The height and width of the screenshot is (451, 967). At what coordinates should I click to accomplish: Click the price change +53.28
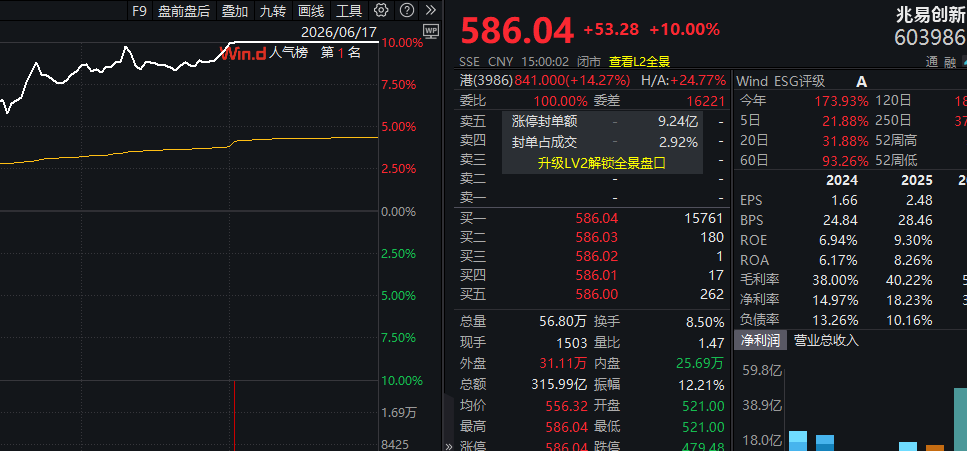click(x=611, y=29)
